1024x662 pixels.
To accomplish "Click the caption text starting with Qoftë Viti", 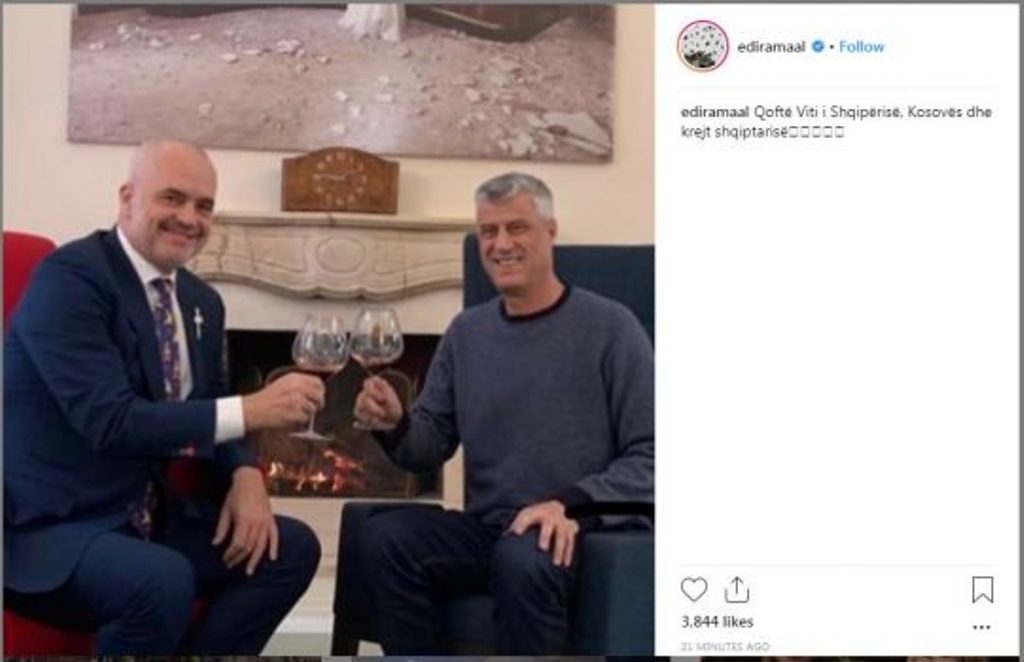I will coord(837,121).
